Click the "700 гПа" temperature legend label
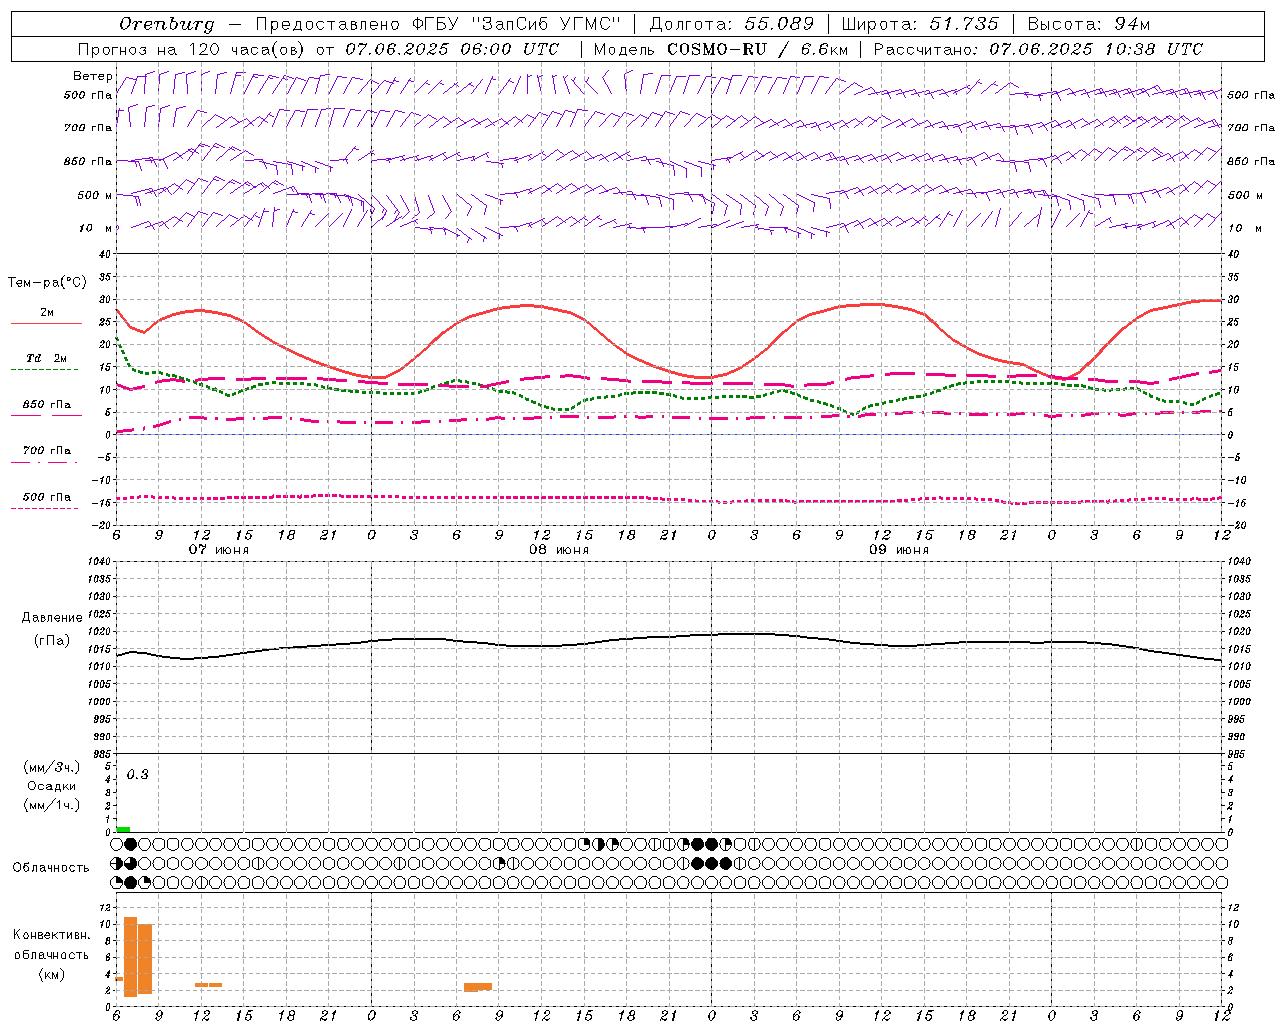The width and height of the screenshot is (1280, 1024). pos(46,451)
